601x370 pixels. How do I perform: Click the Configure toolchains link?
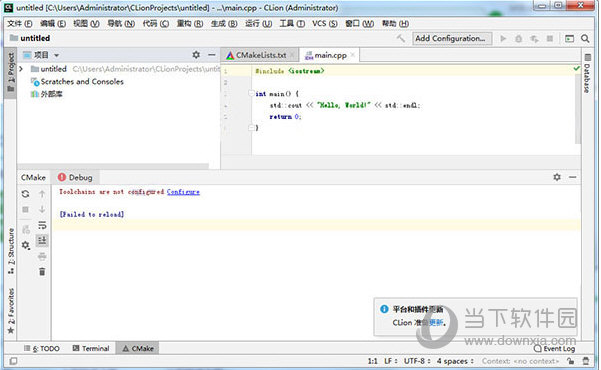point(183,192)
